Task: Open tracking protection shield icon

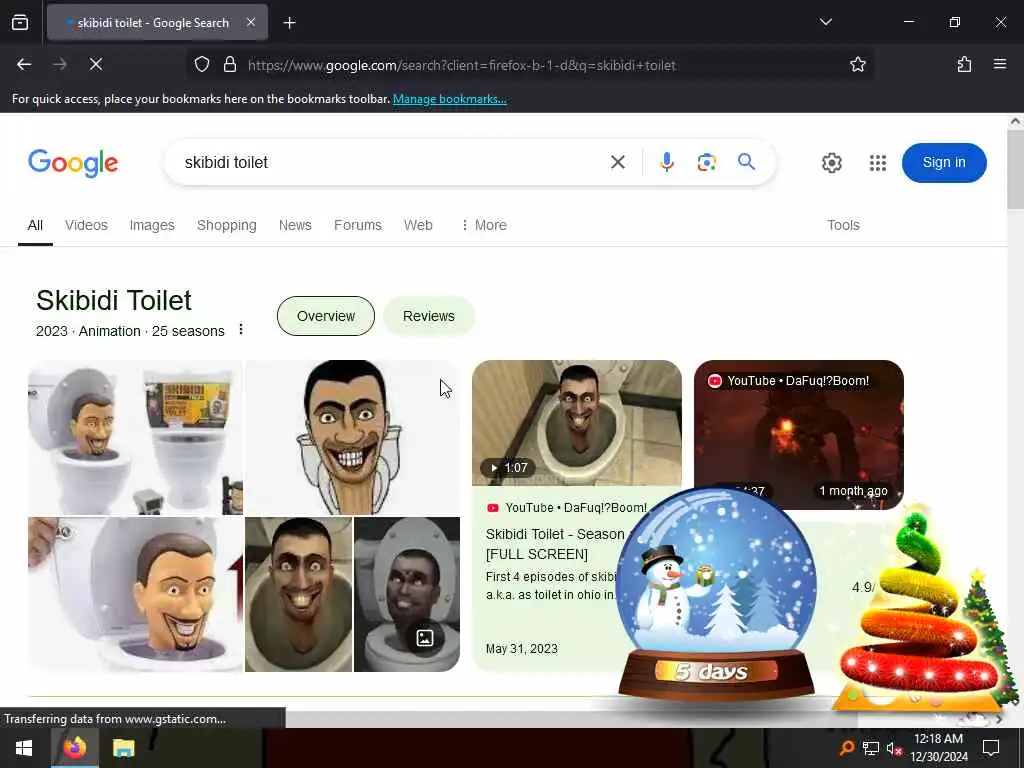Action: click(202, 64)
